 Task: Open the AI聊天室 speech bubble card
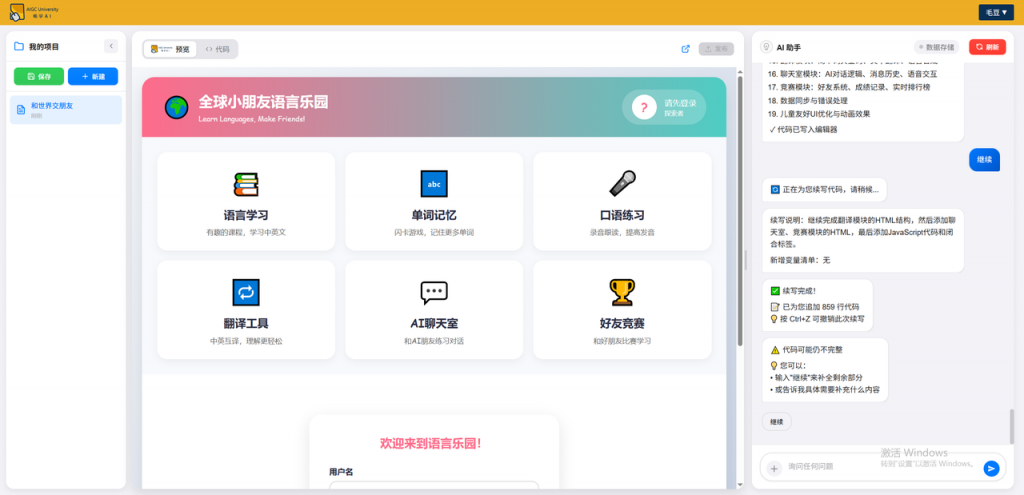(x=434, y=309)
